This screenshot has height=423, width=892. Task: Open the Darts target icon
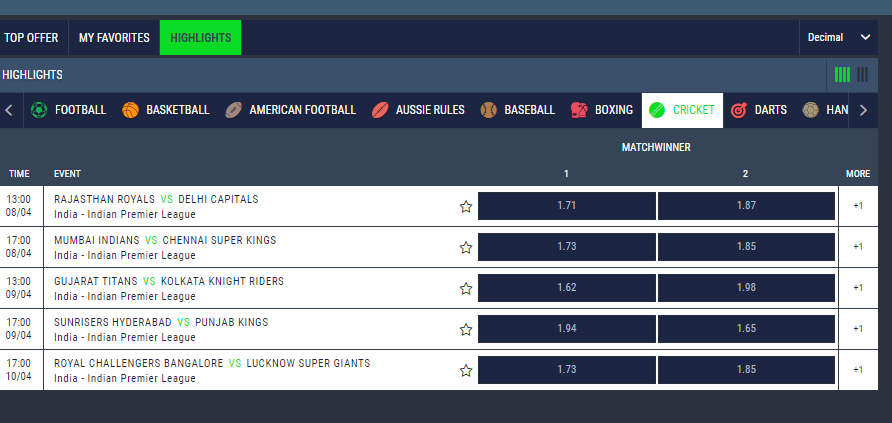click(x=738, y=110)
